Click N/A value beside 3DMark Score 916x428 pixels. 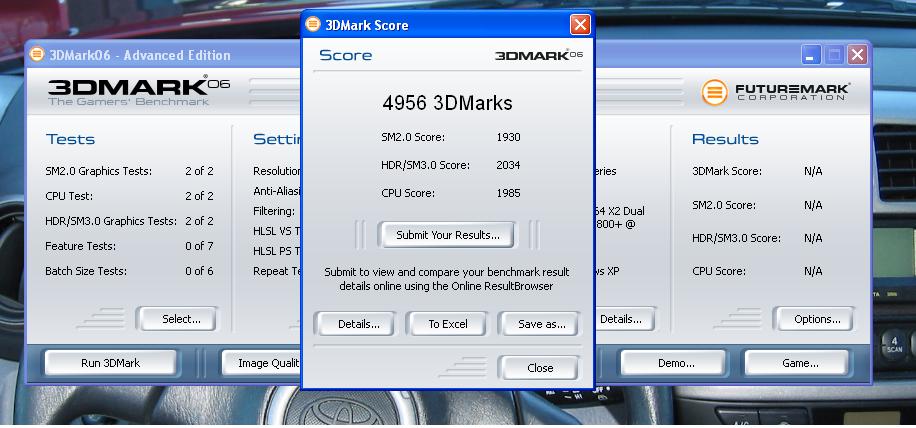pyautogui.click(x=813, y=171)
